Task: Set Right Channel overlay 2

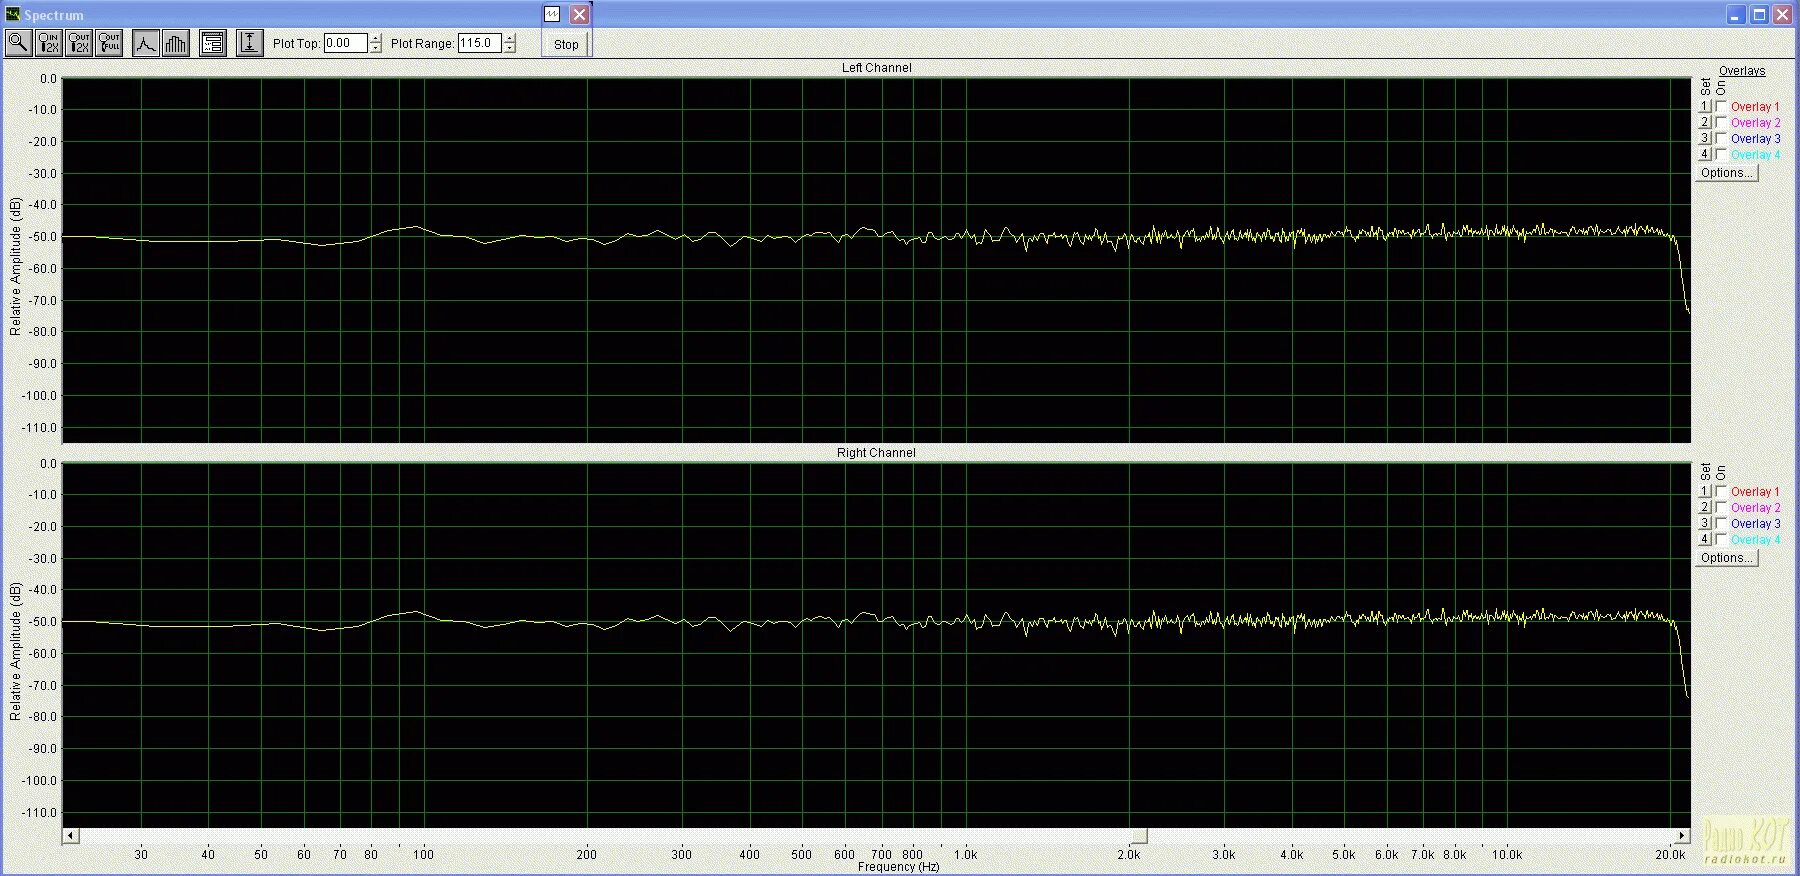Action: pyautogui.click(x=1705, y=507)
